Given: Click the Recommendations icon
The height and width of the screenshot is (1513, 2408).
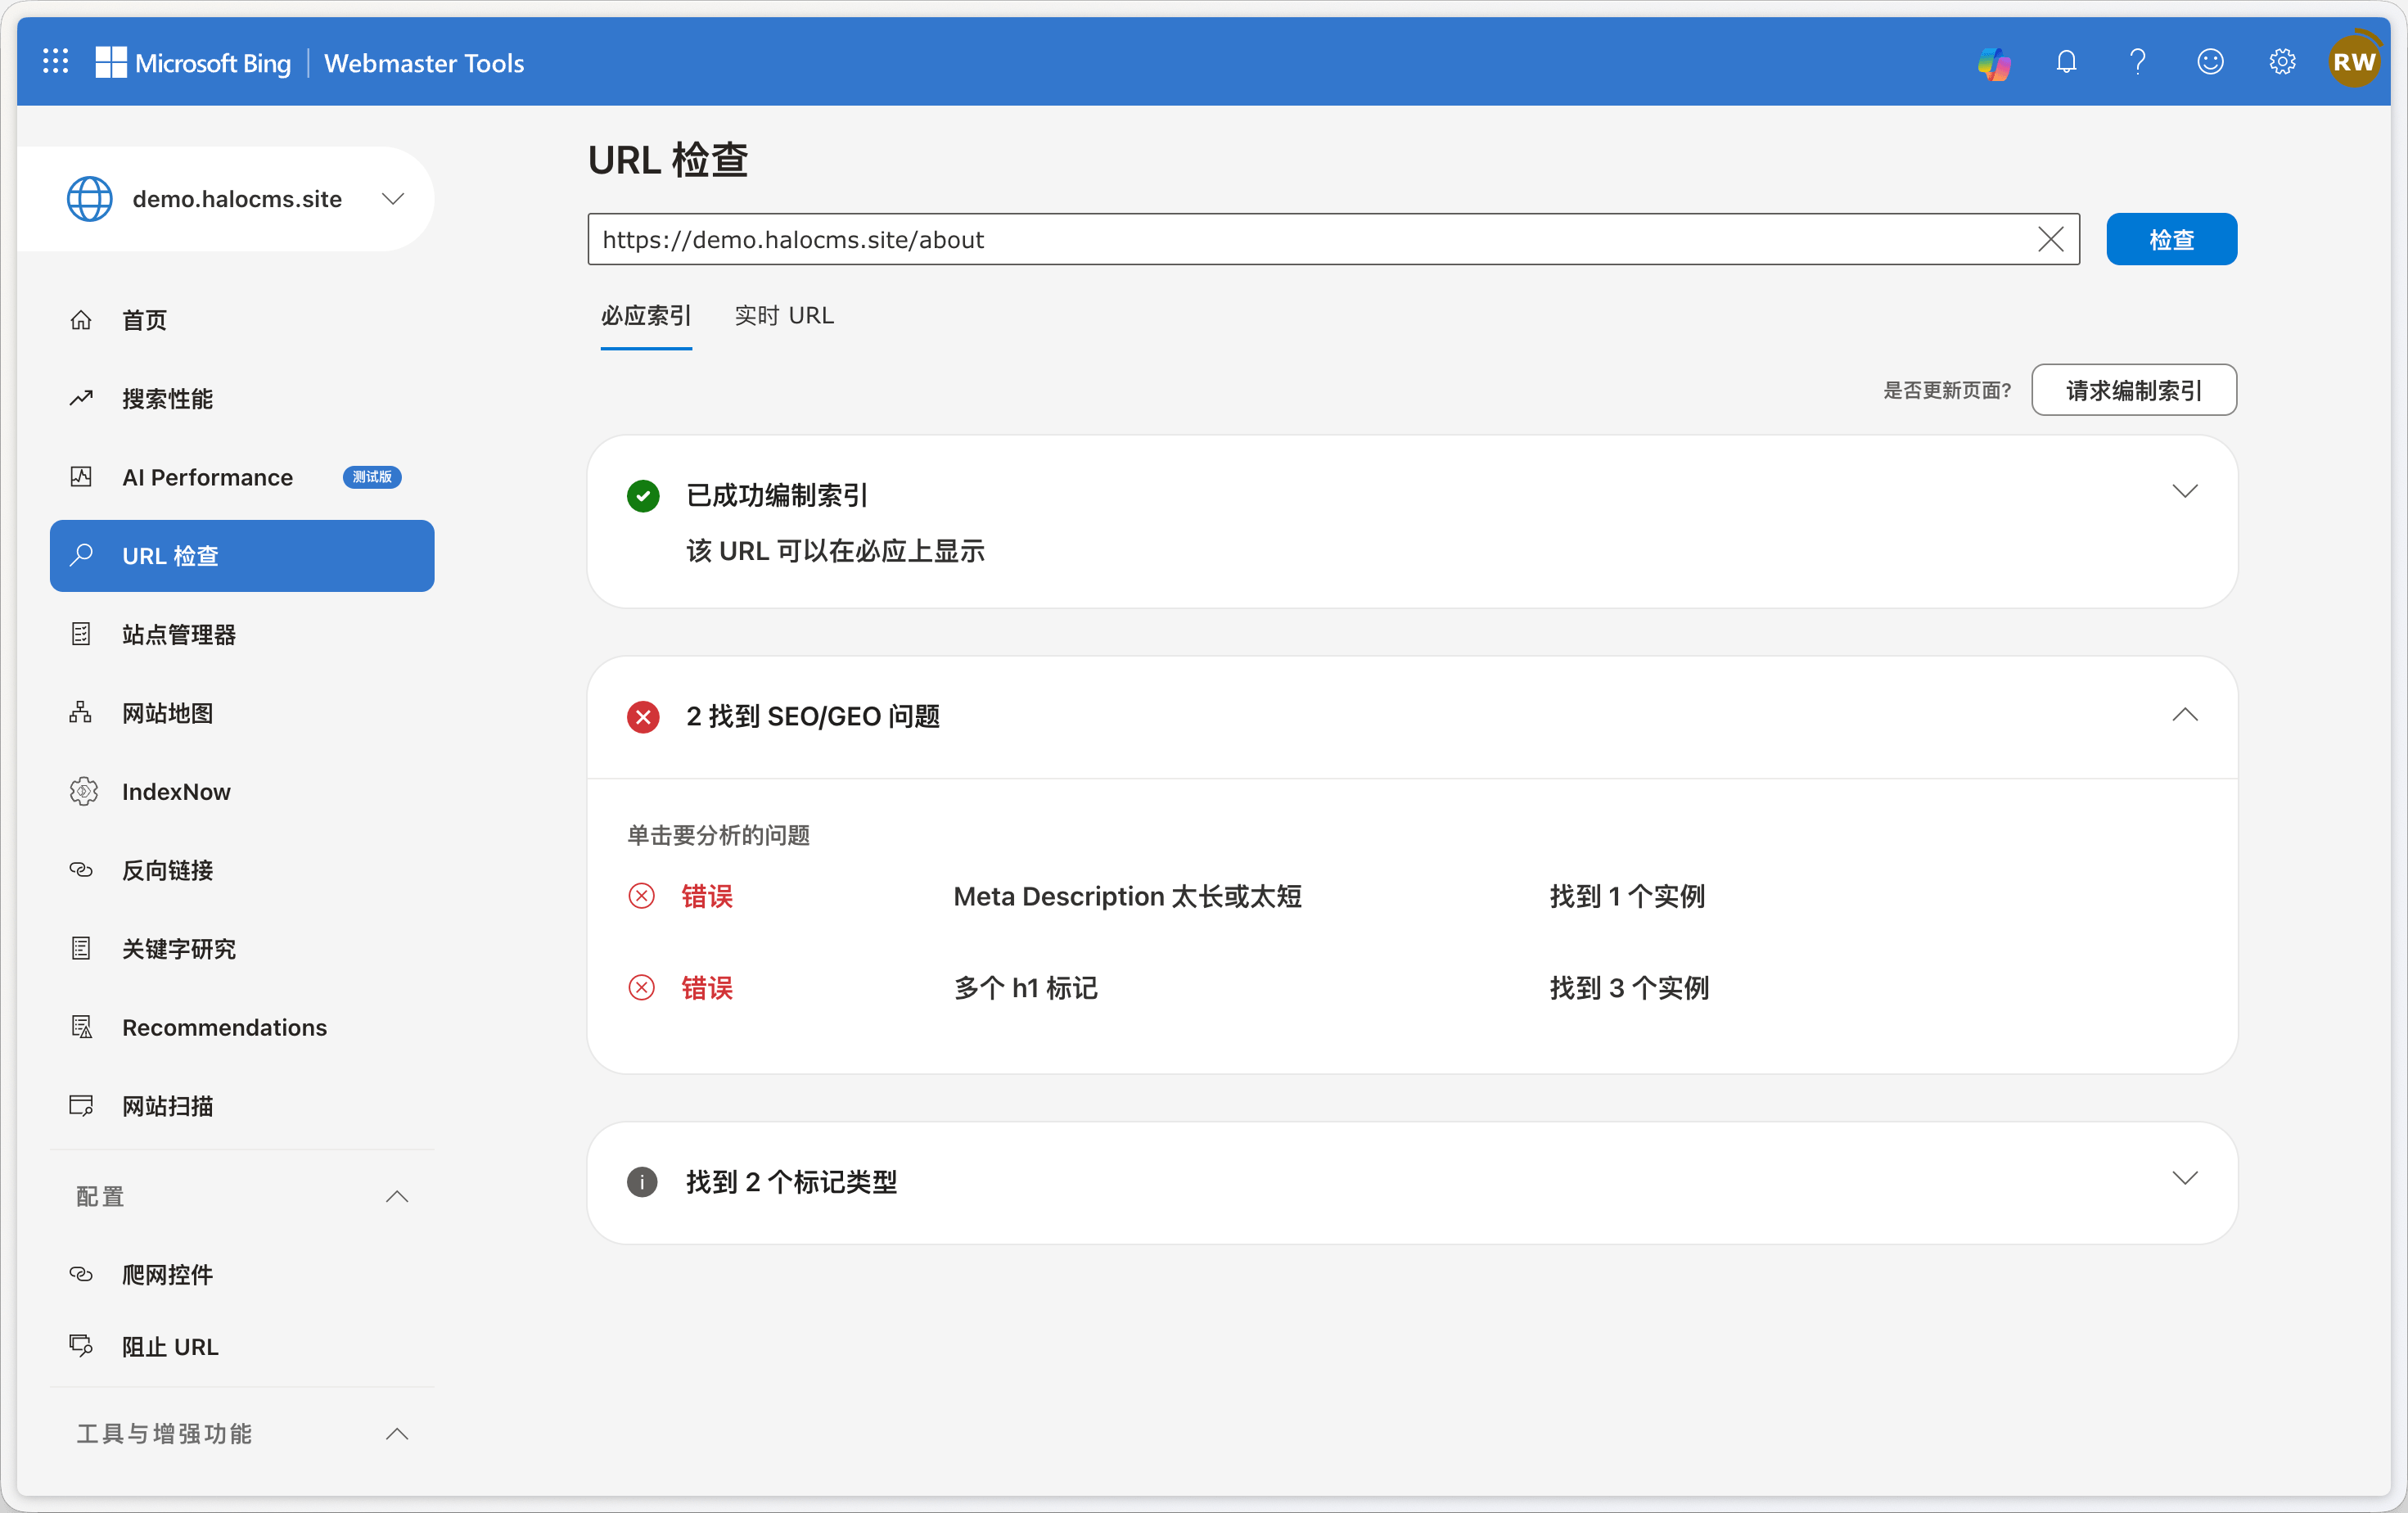Looking at the screenshot, I should (x=82, y=1027).
